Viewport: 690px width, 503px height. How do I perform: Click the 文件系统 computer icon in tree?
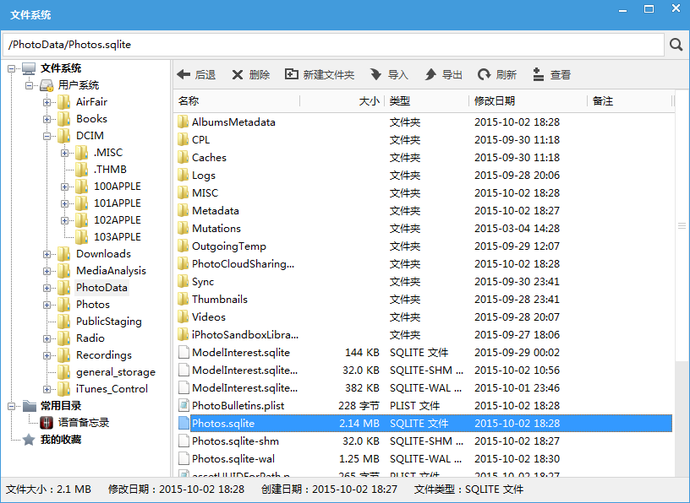tap(29, 68)
